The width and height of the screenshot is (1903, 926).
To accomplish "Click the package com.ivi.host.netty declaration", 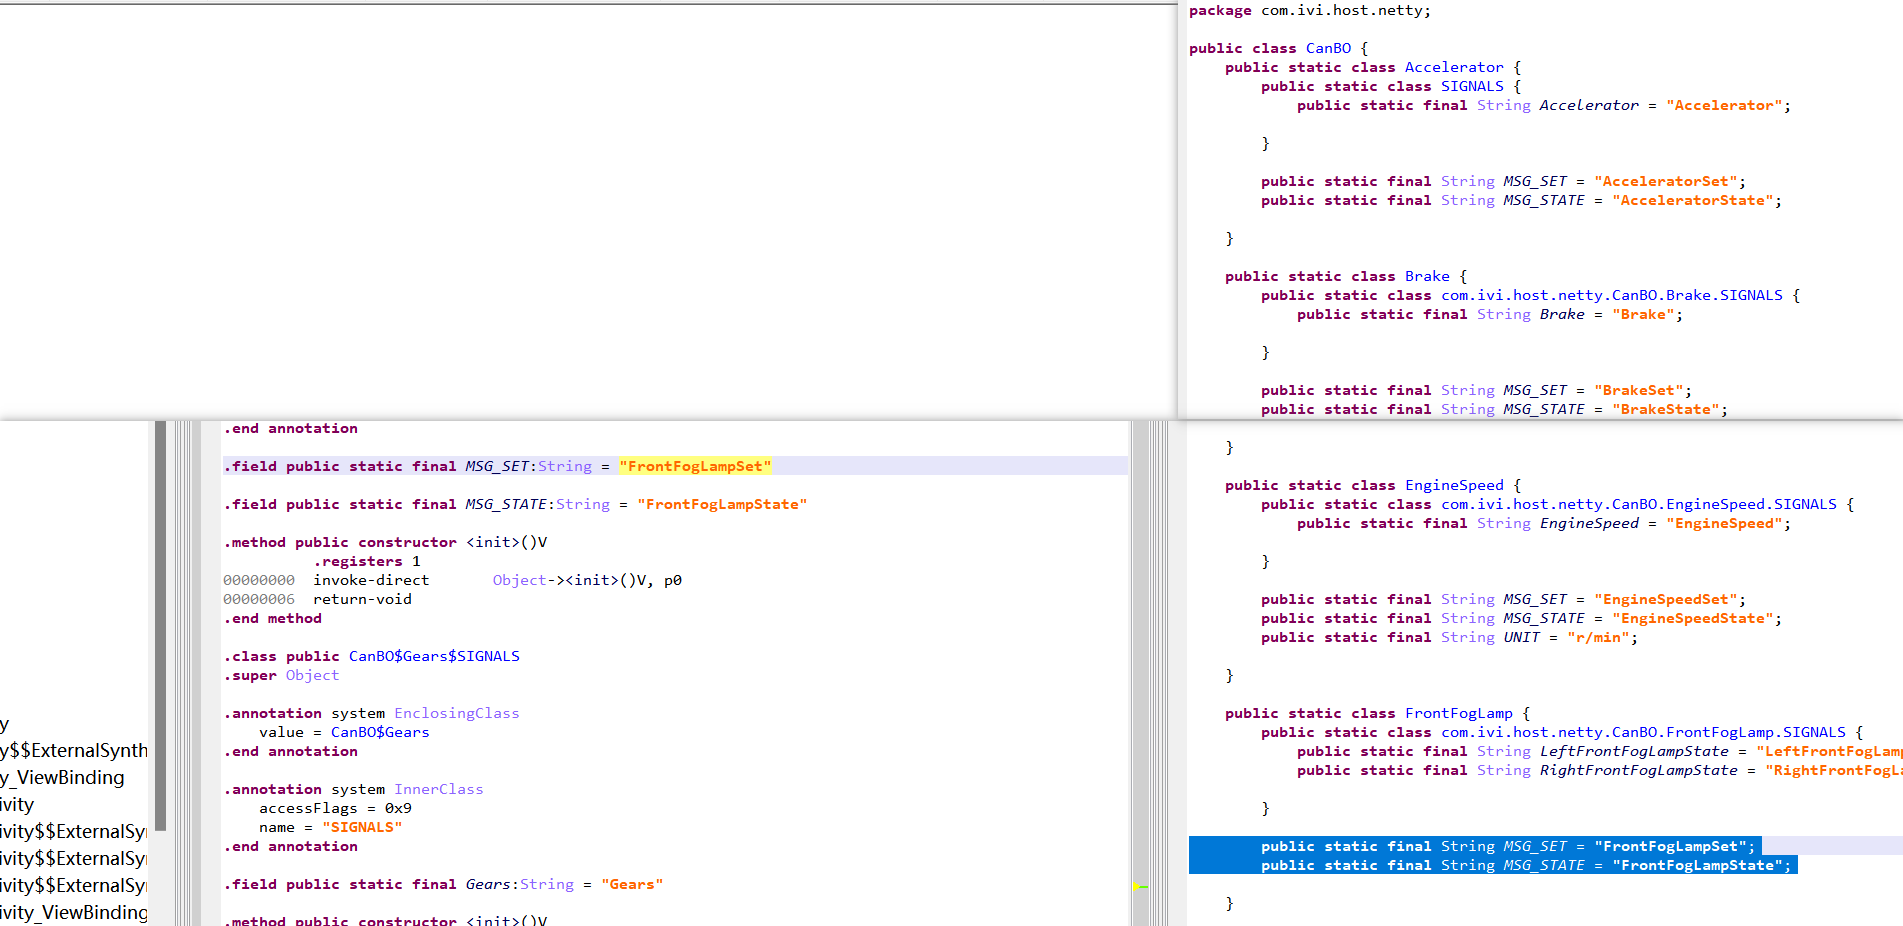I will [x=1310, y=10].
